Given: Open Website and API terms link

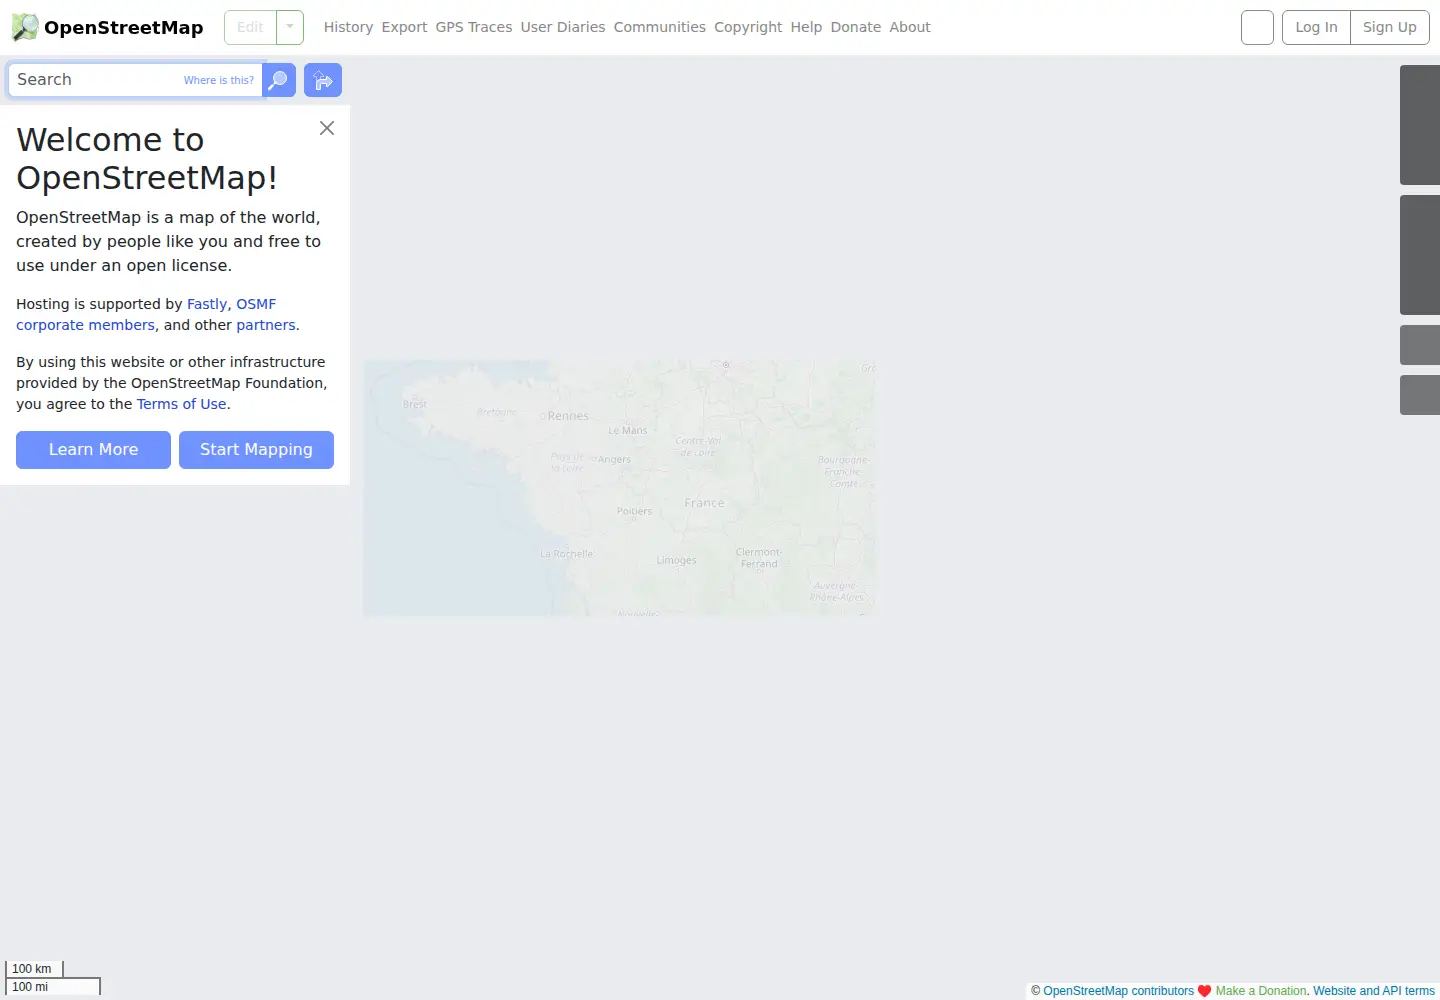Looking at the screenshot, I should (1374, 991).
